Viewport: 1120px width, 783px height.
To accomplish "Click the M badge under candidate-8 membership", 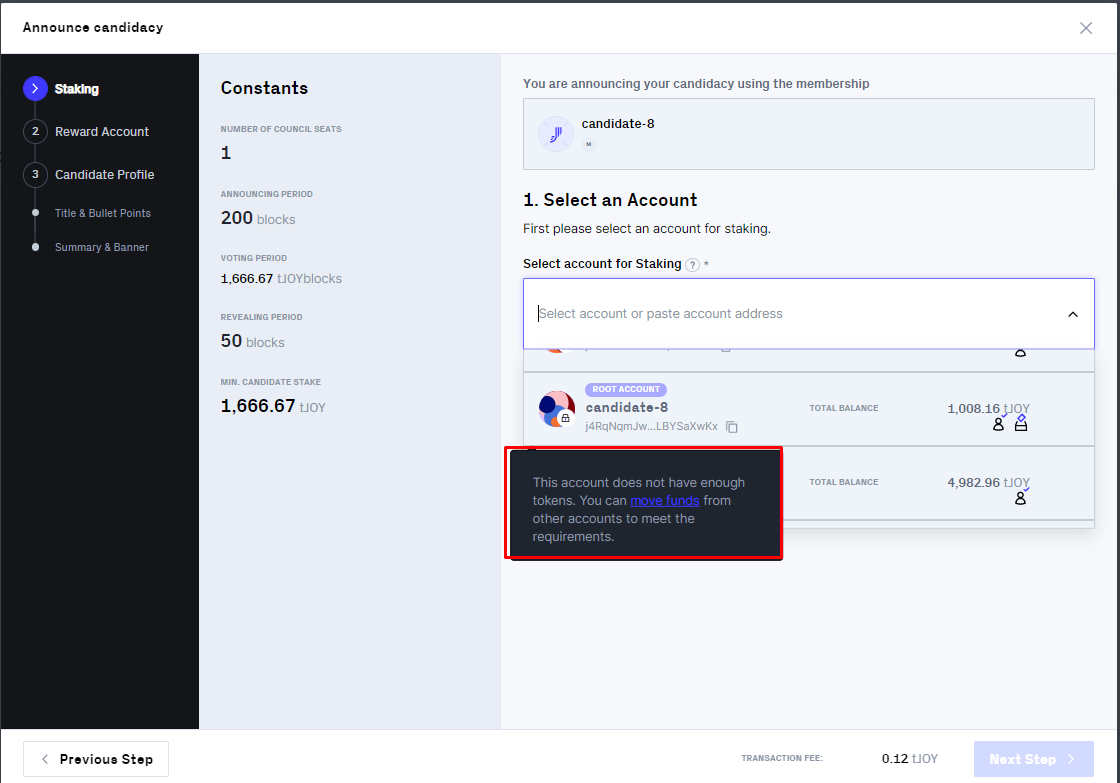I will (589, 144).
